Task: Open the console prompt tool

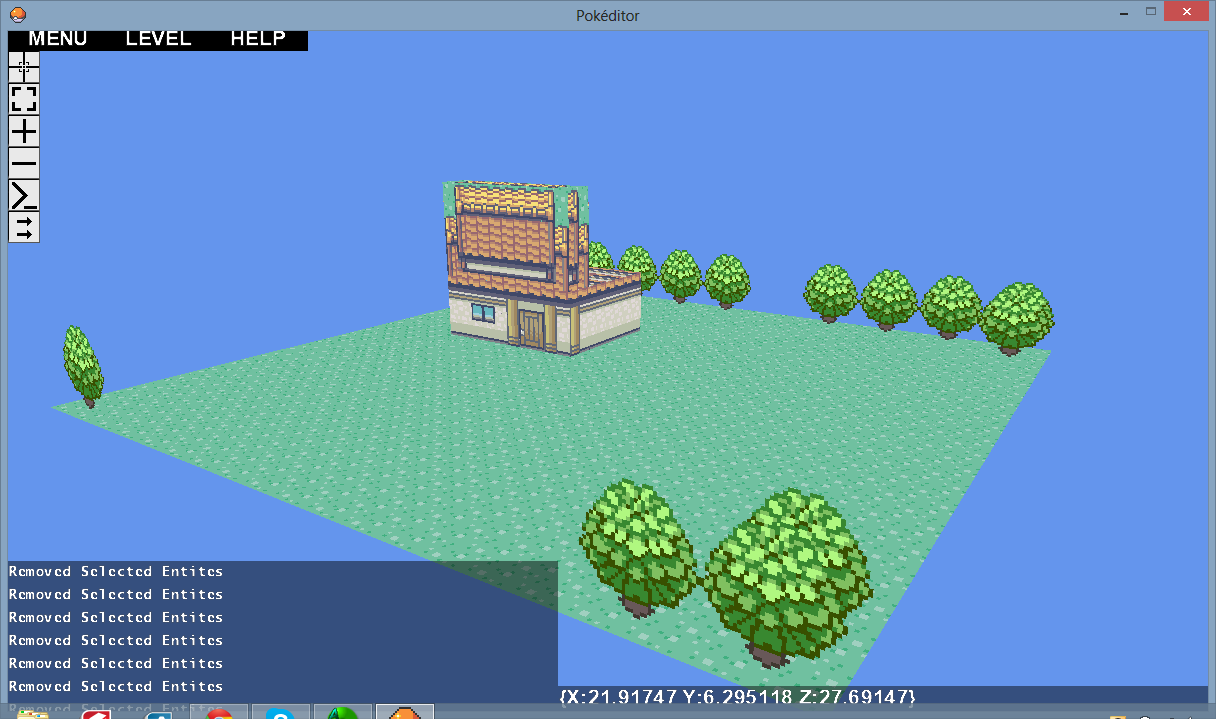Action: (x=24, y=195)
